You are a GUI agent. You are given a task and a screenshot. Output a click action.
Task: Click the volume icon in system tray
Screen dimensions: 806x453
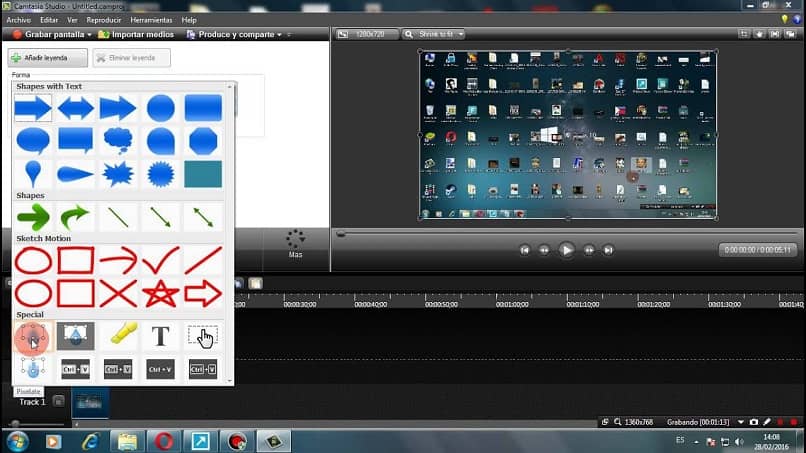pyautogui.click(x=739, y=442)
